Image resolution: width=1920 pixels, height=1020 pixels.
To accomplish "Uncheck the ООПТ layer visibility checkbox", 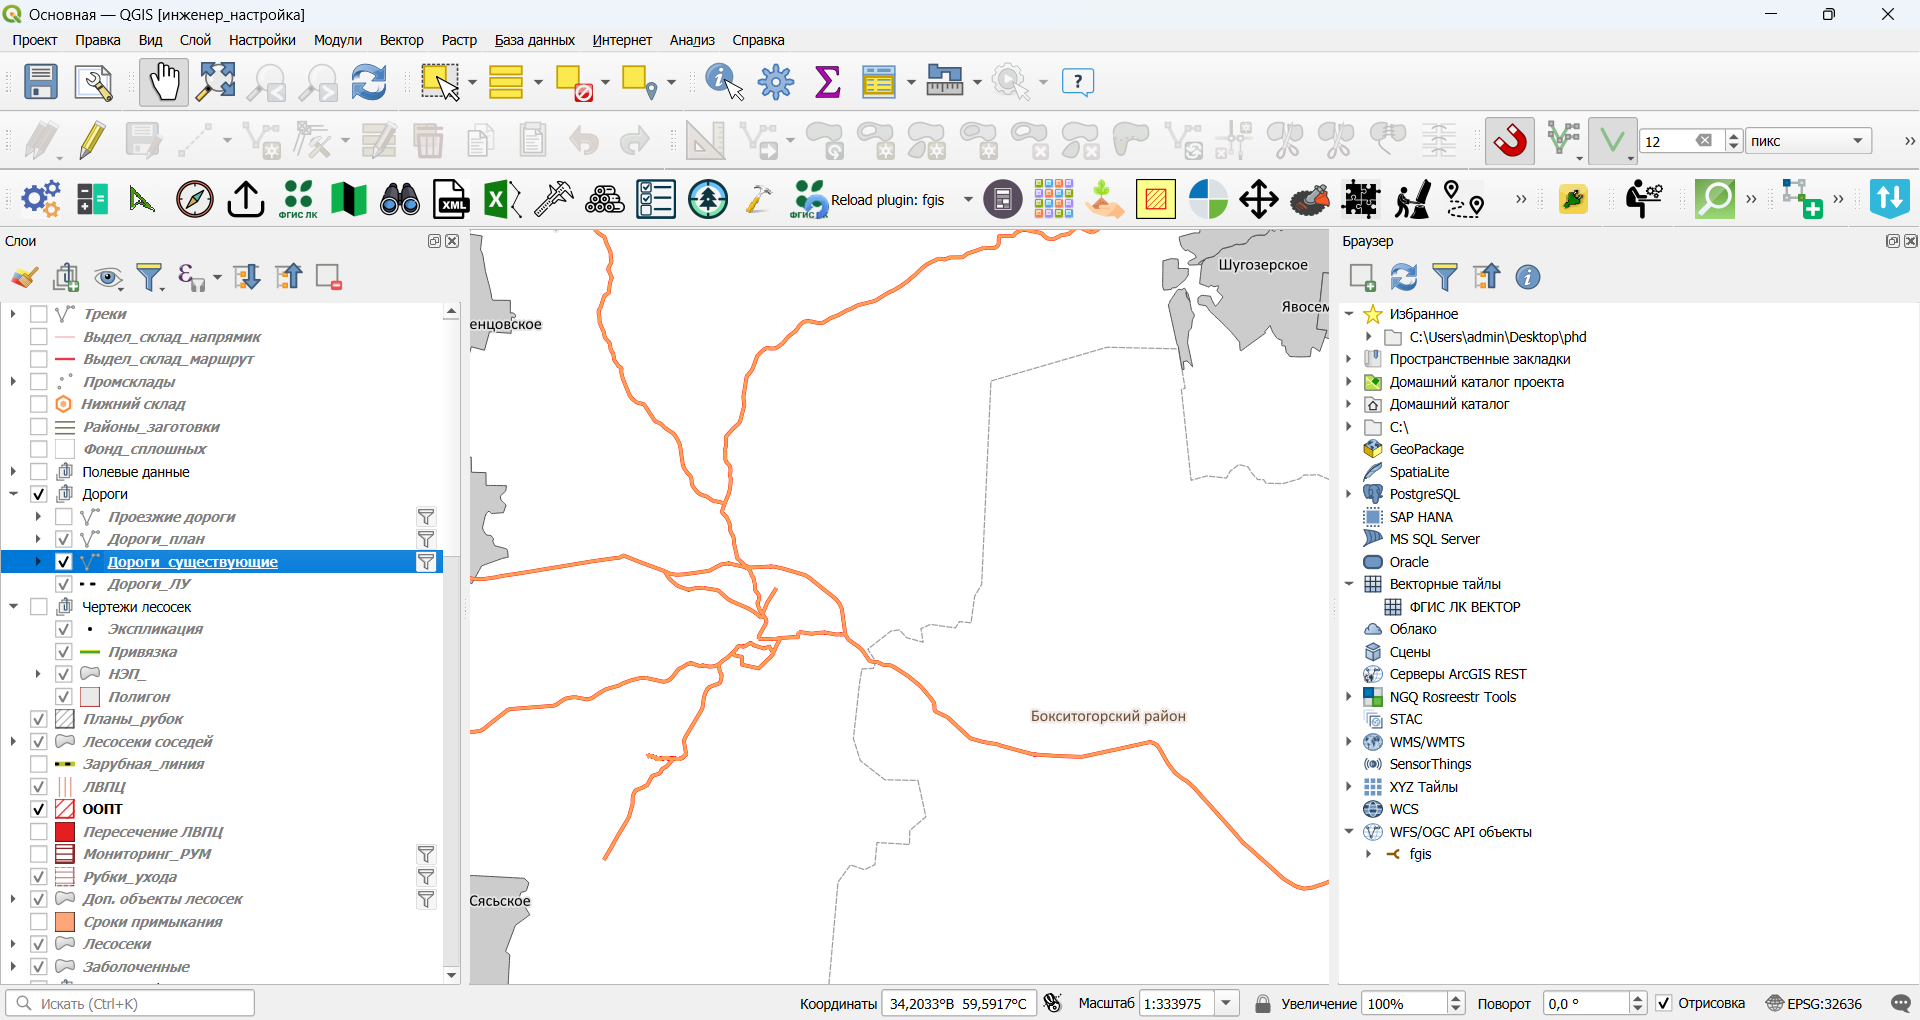I will click(x=39, y=809).
